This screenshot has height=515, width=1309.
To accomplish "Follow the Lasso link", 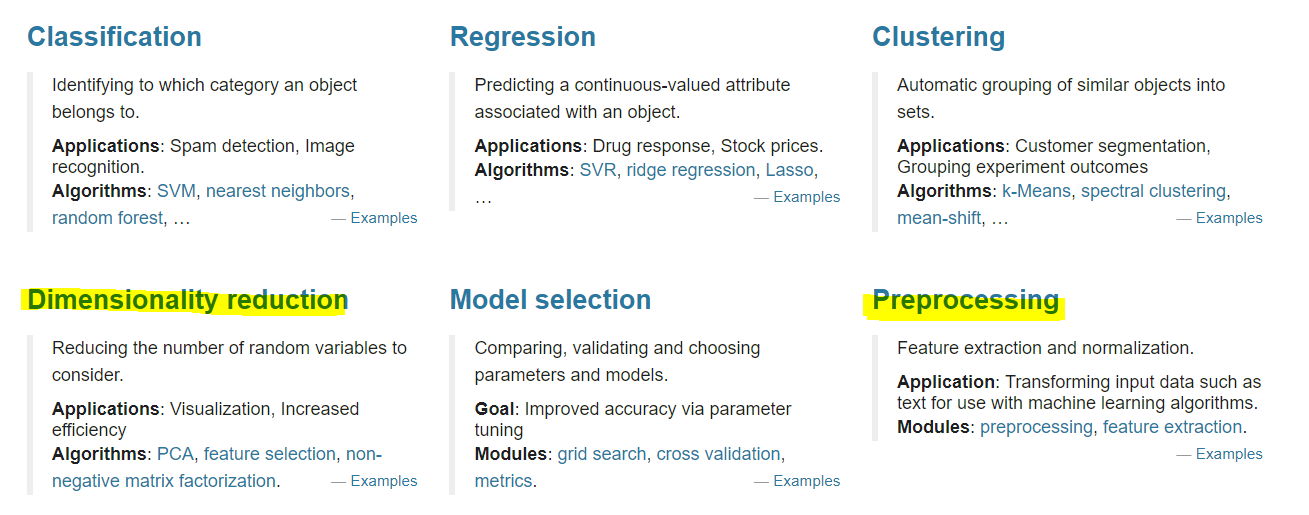I will (x=790, y=171).
